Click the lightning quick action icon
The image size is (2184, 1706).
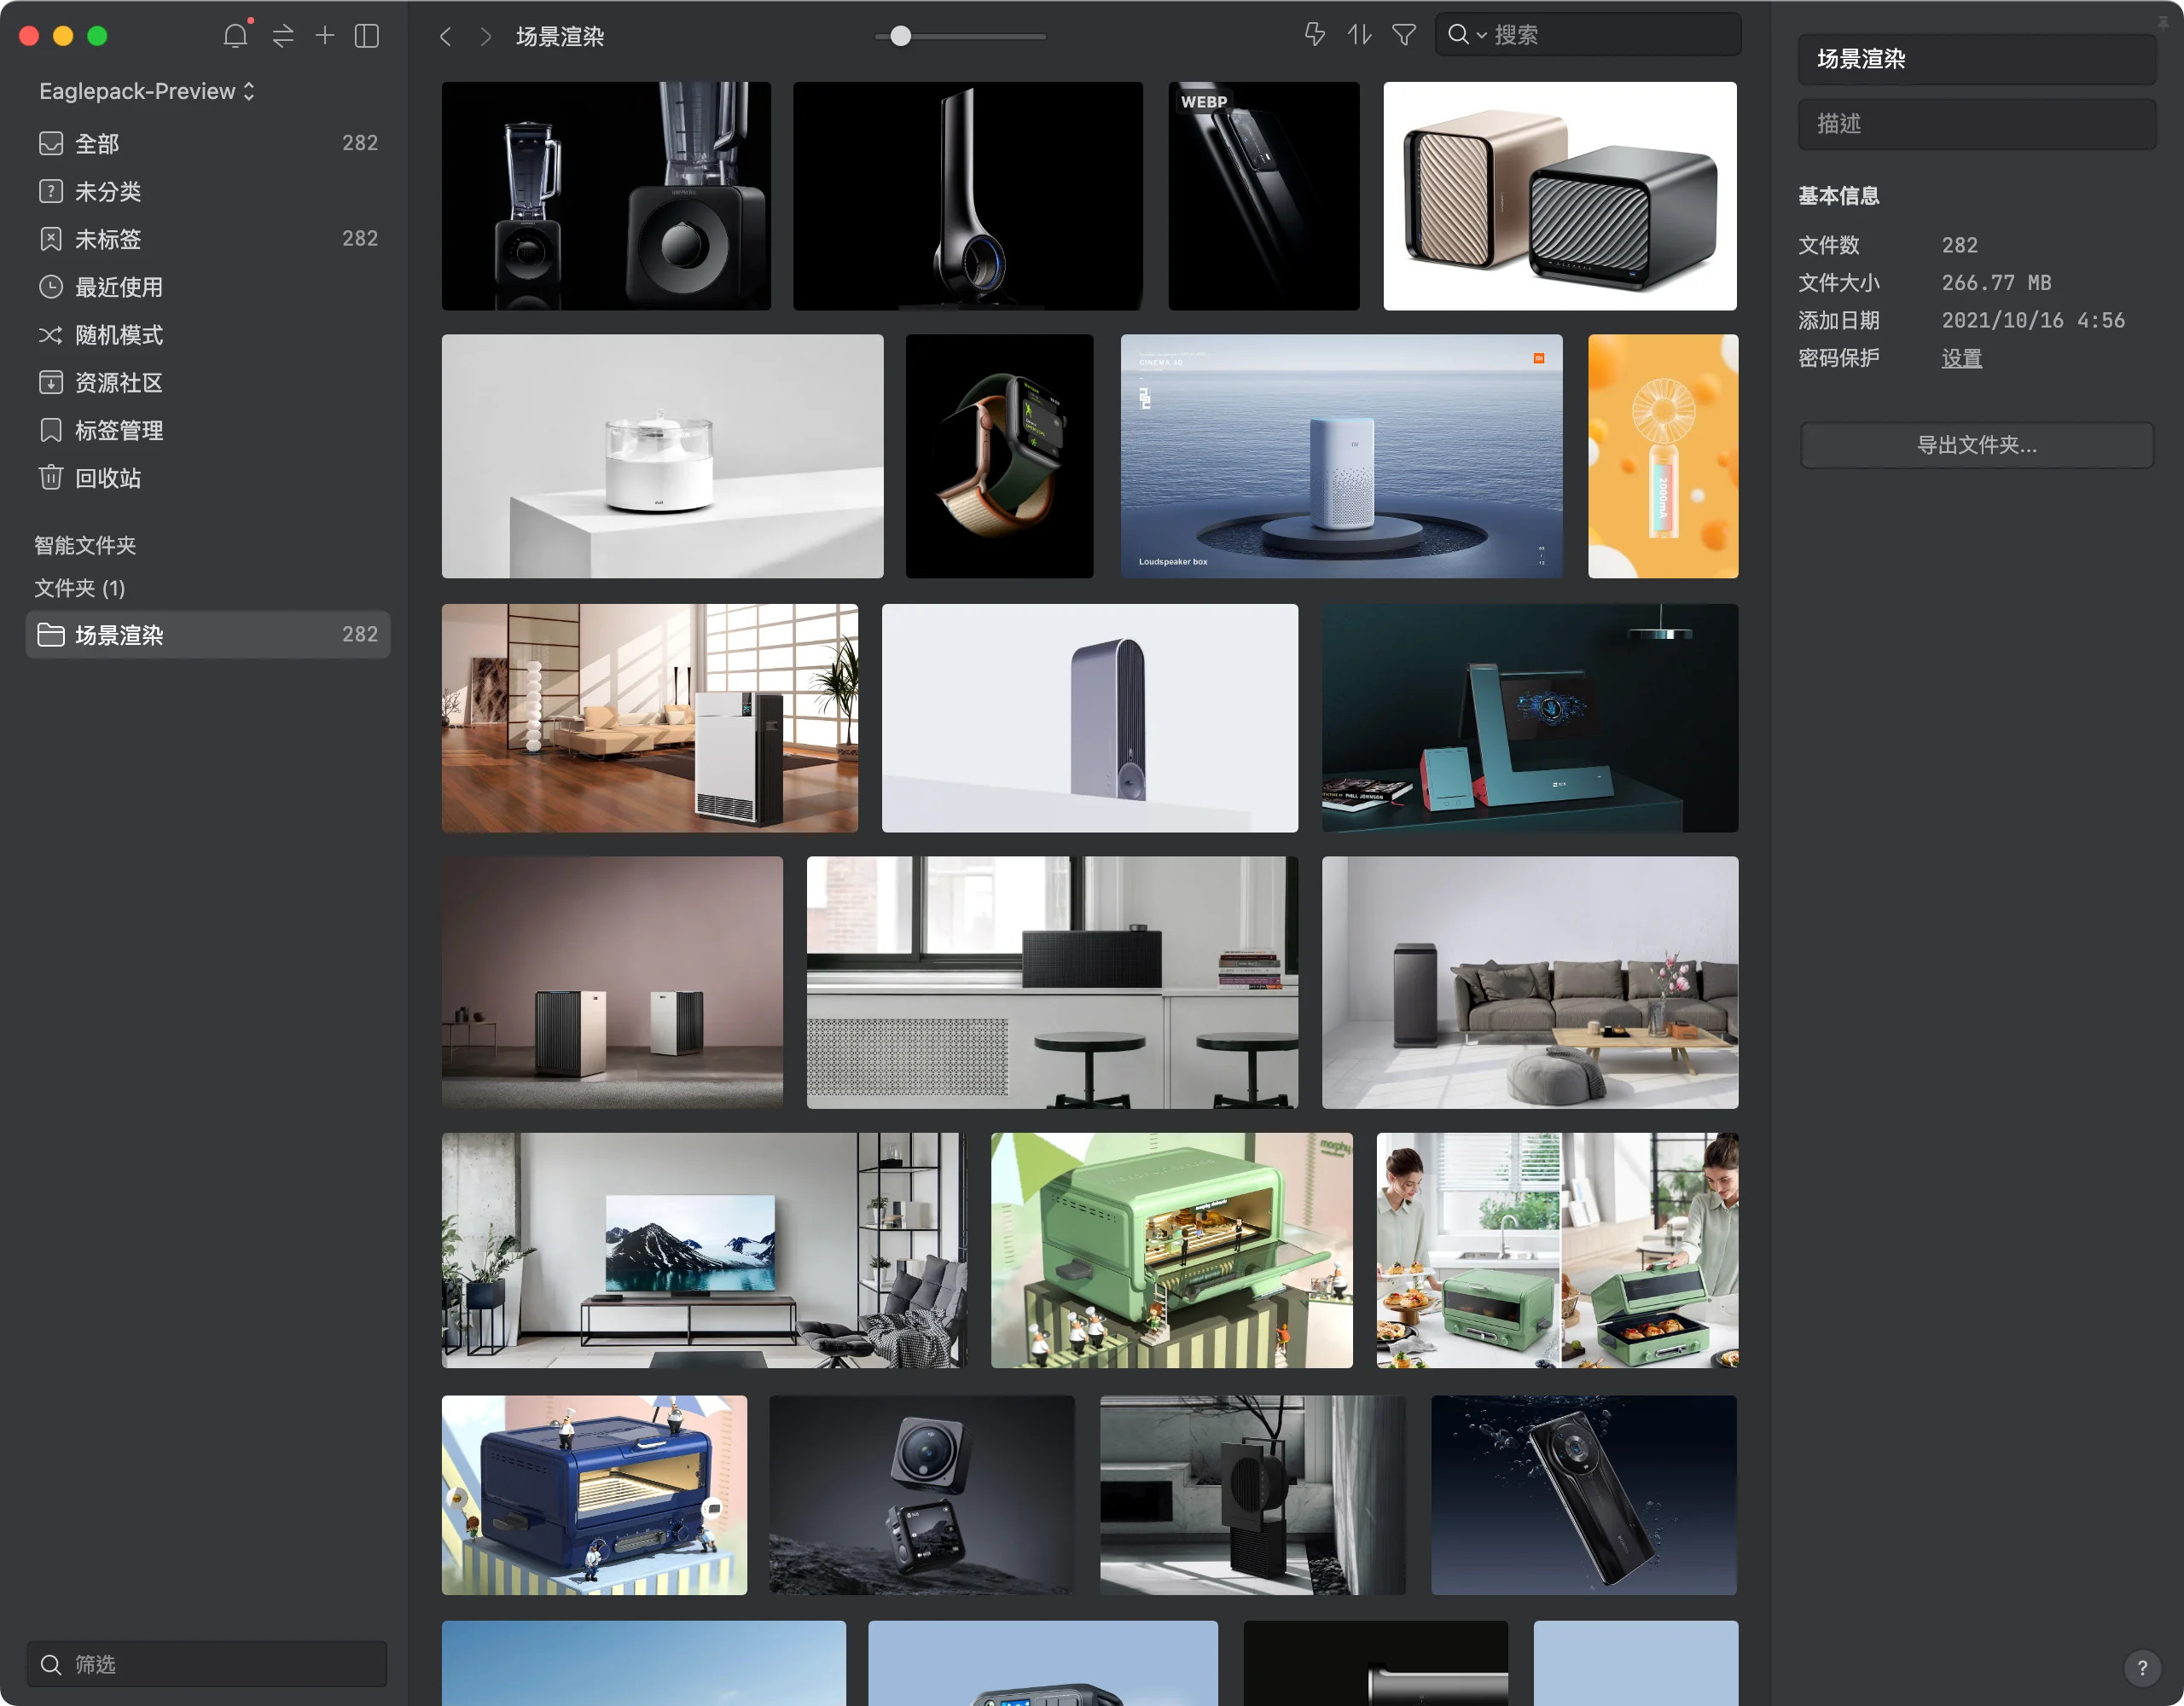pyautogui.click(x=1314, y=35)
